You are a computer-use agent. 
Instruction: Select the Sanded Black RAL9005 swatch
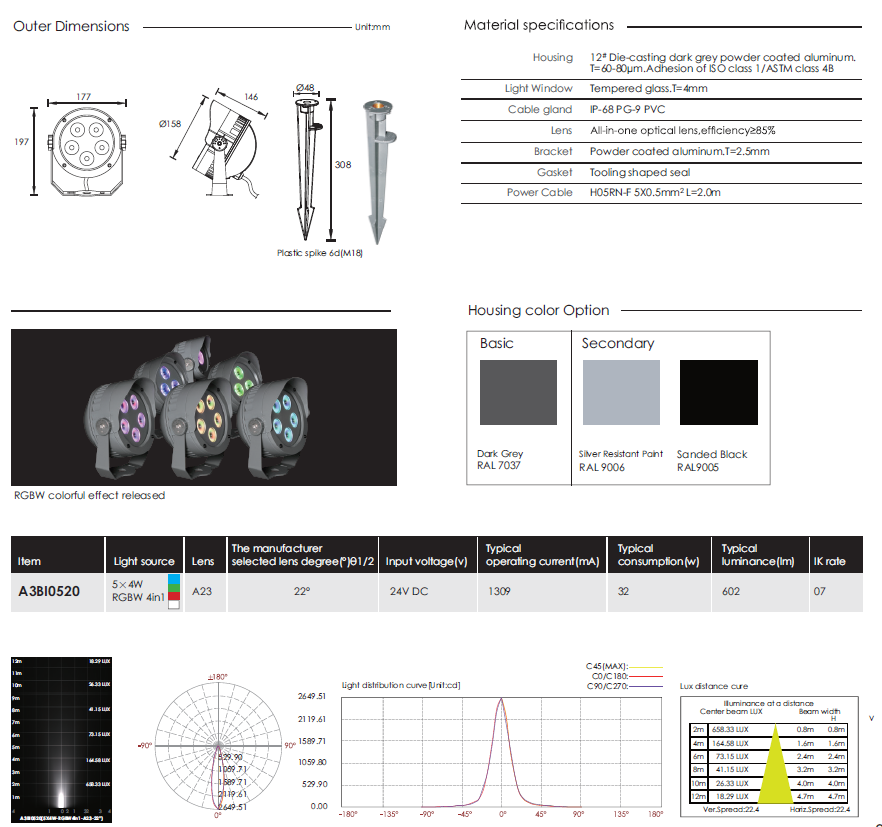718,393
